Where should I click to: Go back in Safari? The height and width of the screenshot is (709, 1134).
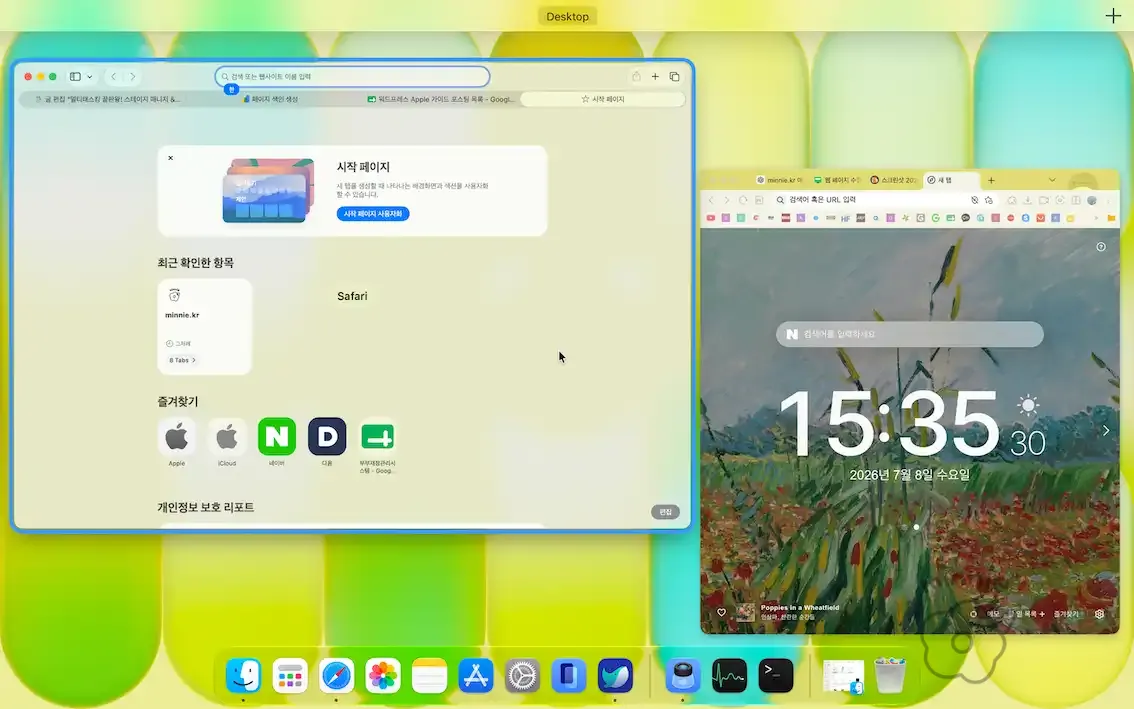[114, 77]
